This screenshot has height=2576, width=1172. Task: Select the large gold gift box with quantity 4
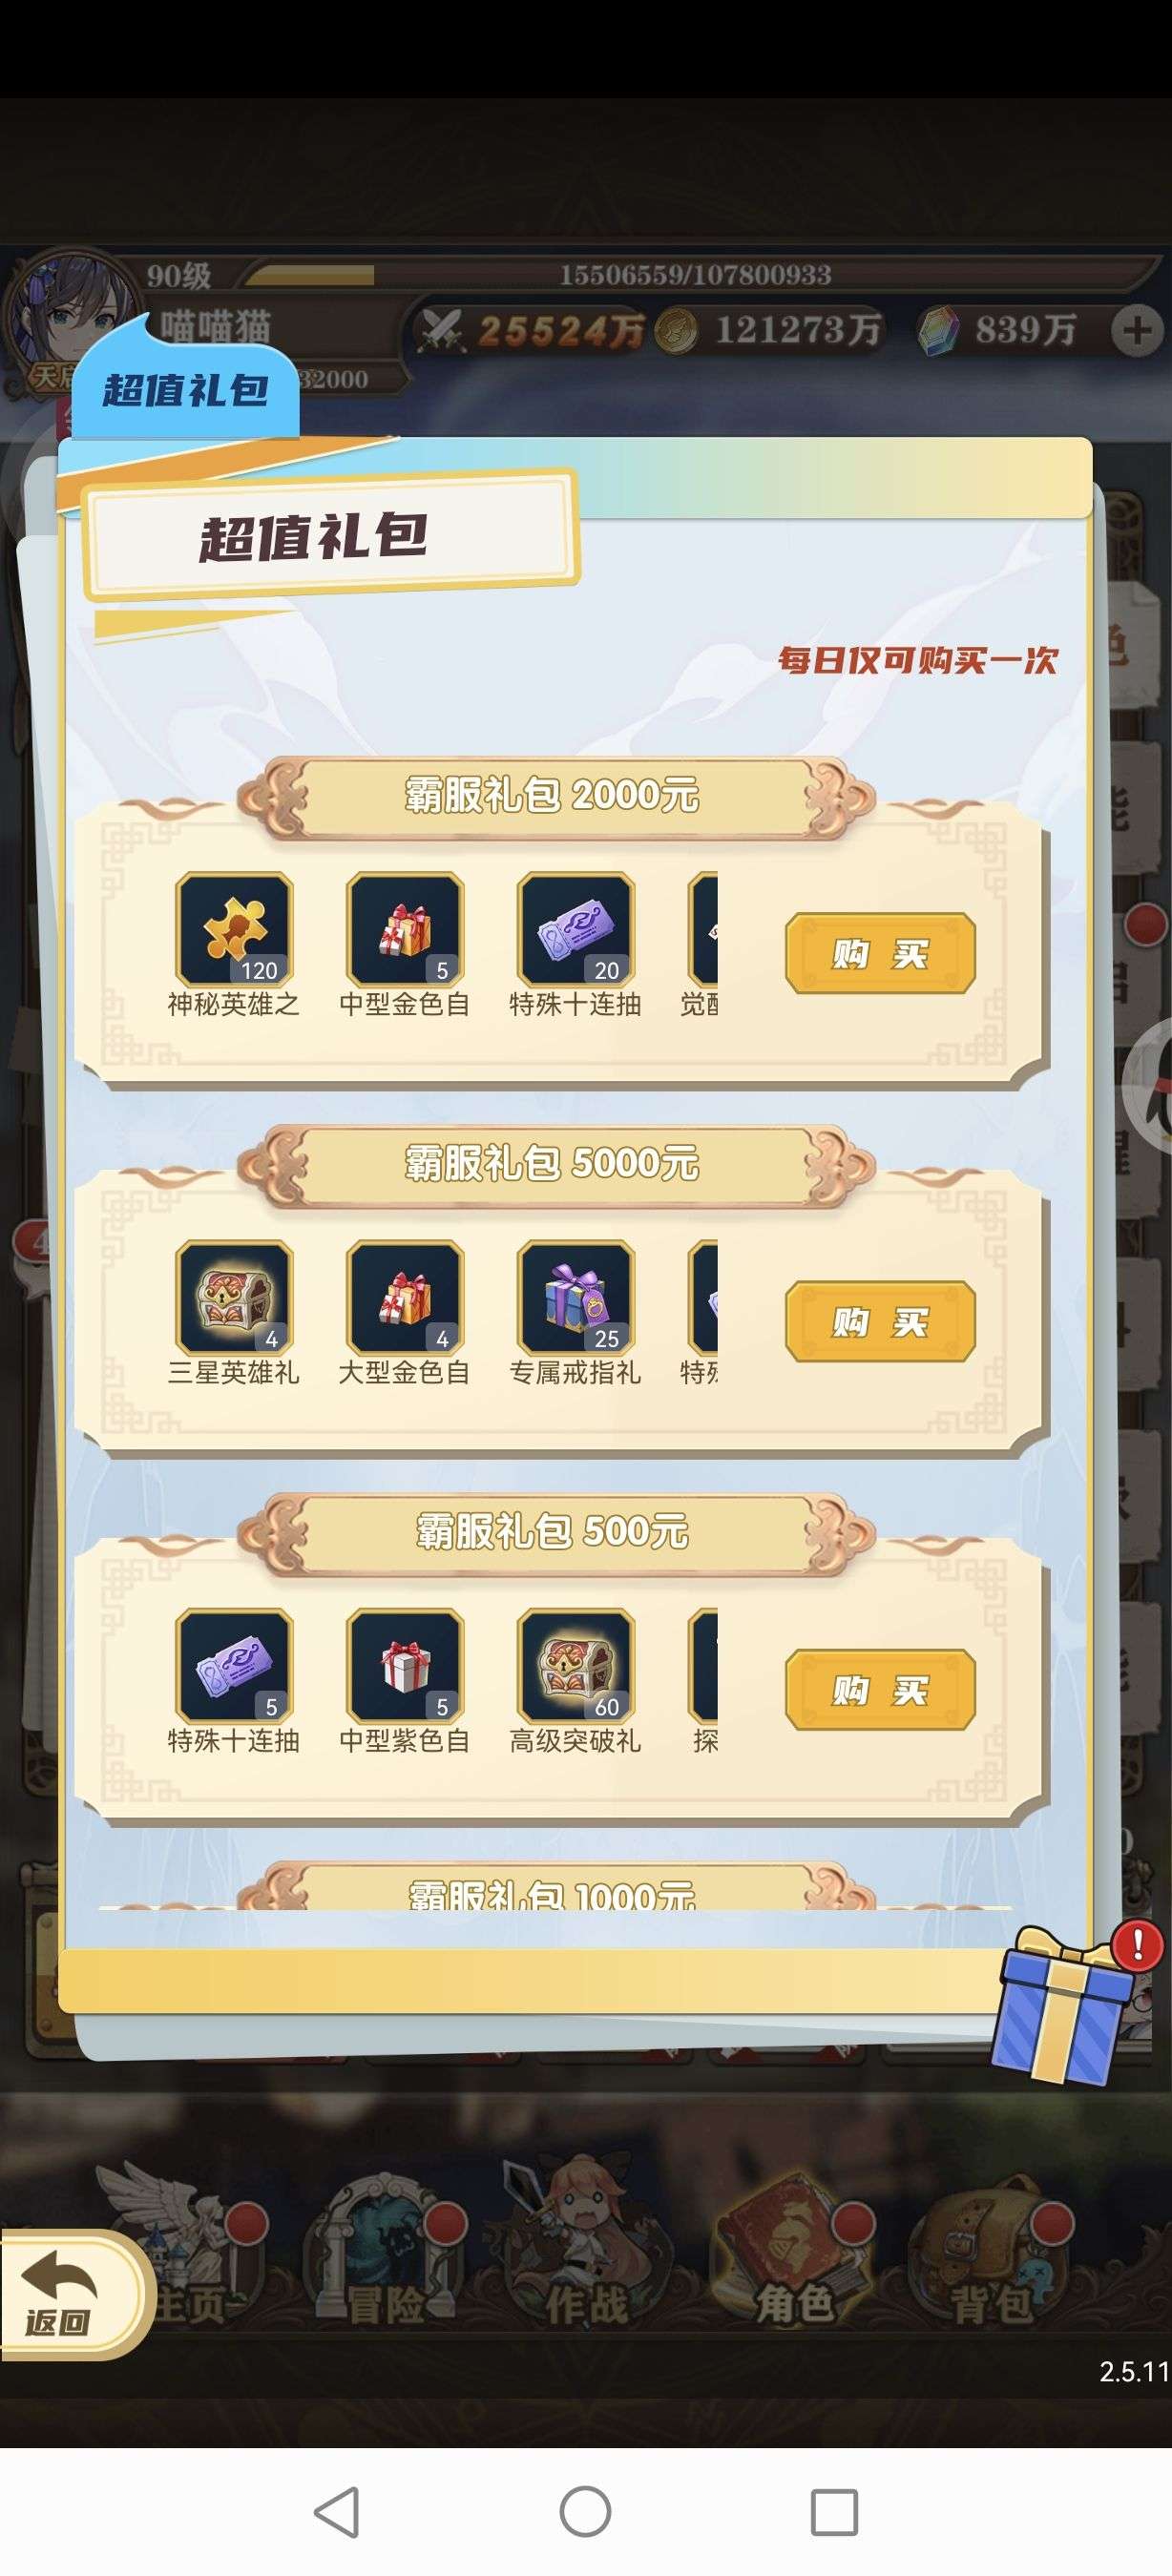click(x=405, y=1297)
